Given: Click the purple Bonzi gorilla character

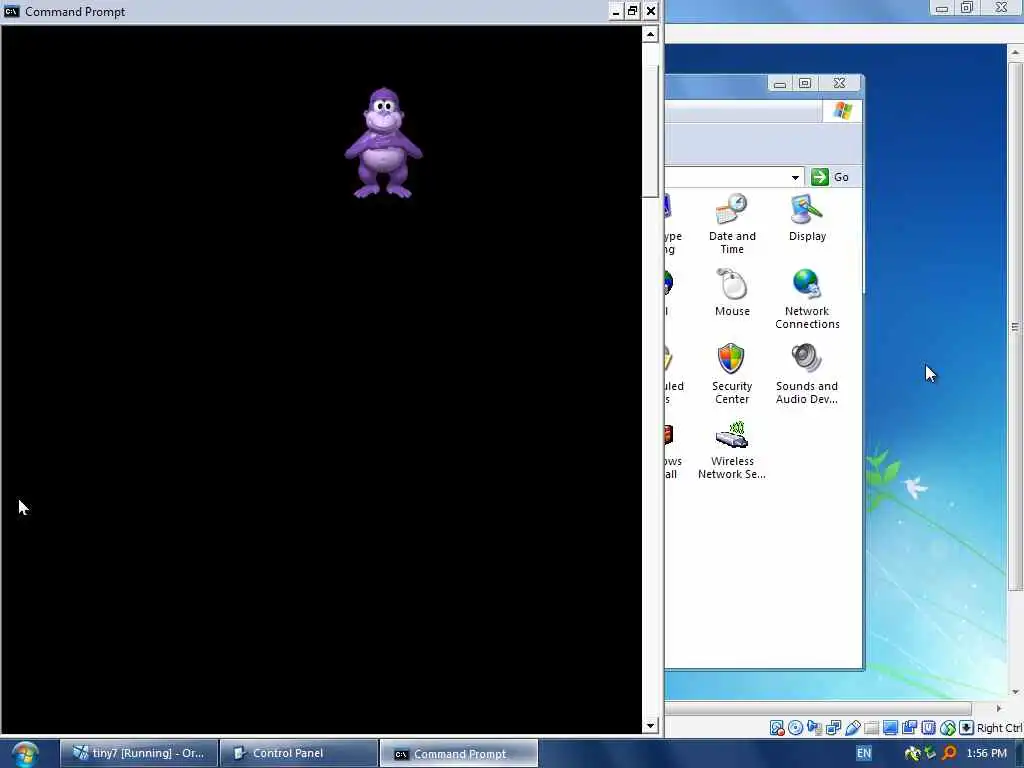Looking at the screenshot, I should (x=384, y=143).
